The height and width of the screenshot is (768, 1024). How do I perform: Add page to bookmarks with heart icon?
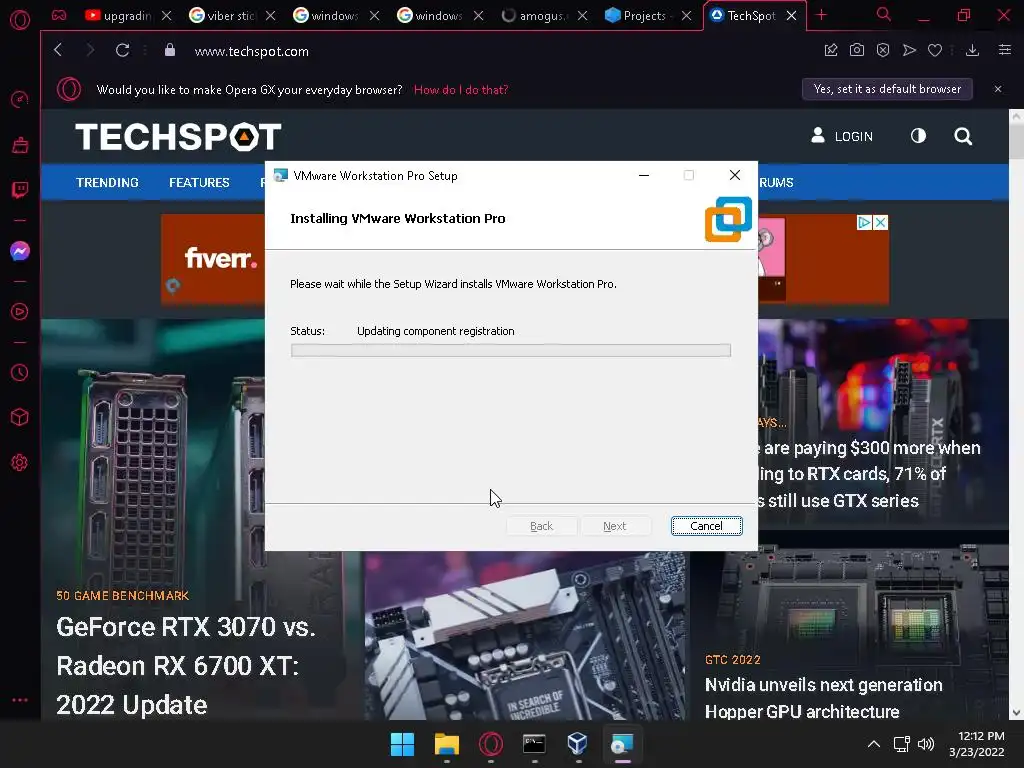pos(935,50)
